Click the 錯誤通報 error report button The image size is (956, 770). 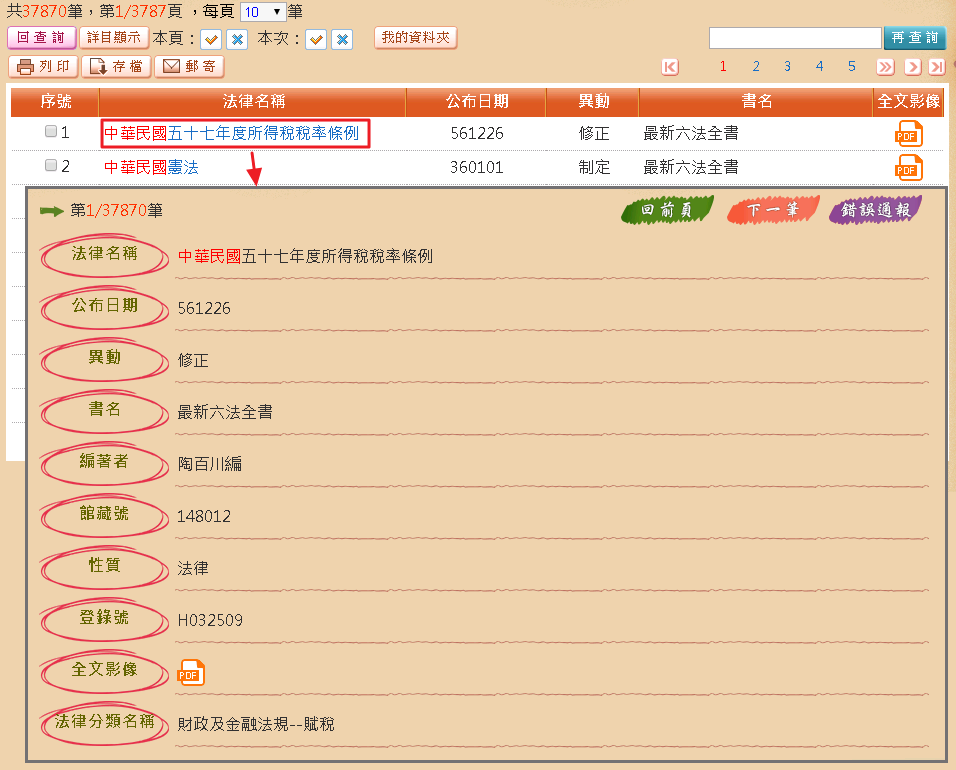(x=875, y=211)
